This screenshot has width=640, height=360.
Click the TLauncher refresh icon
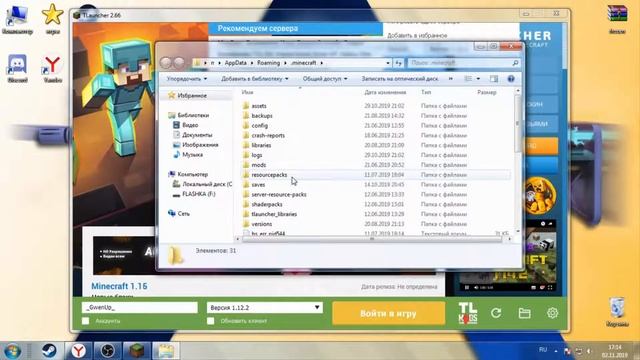496,313
